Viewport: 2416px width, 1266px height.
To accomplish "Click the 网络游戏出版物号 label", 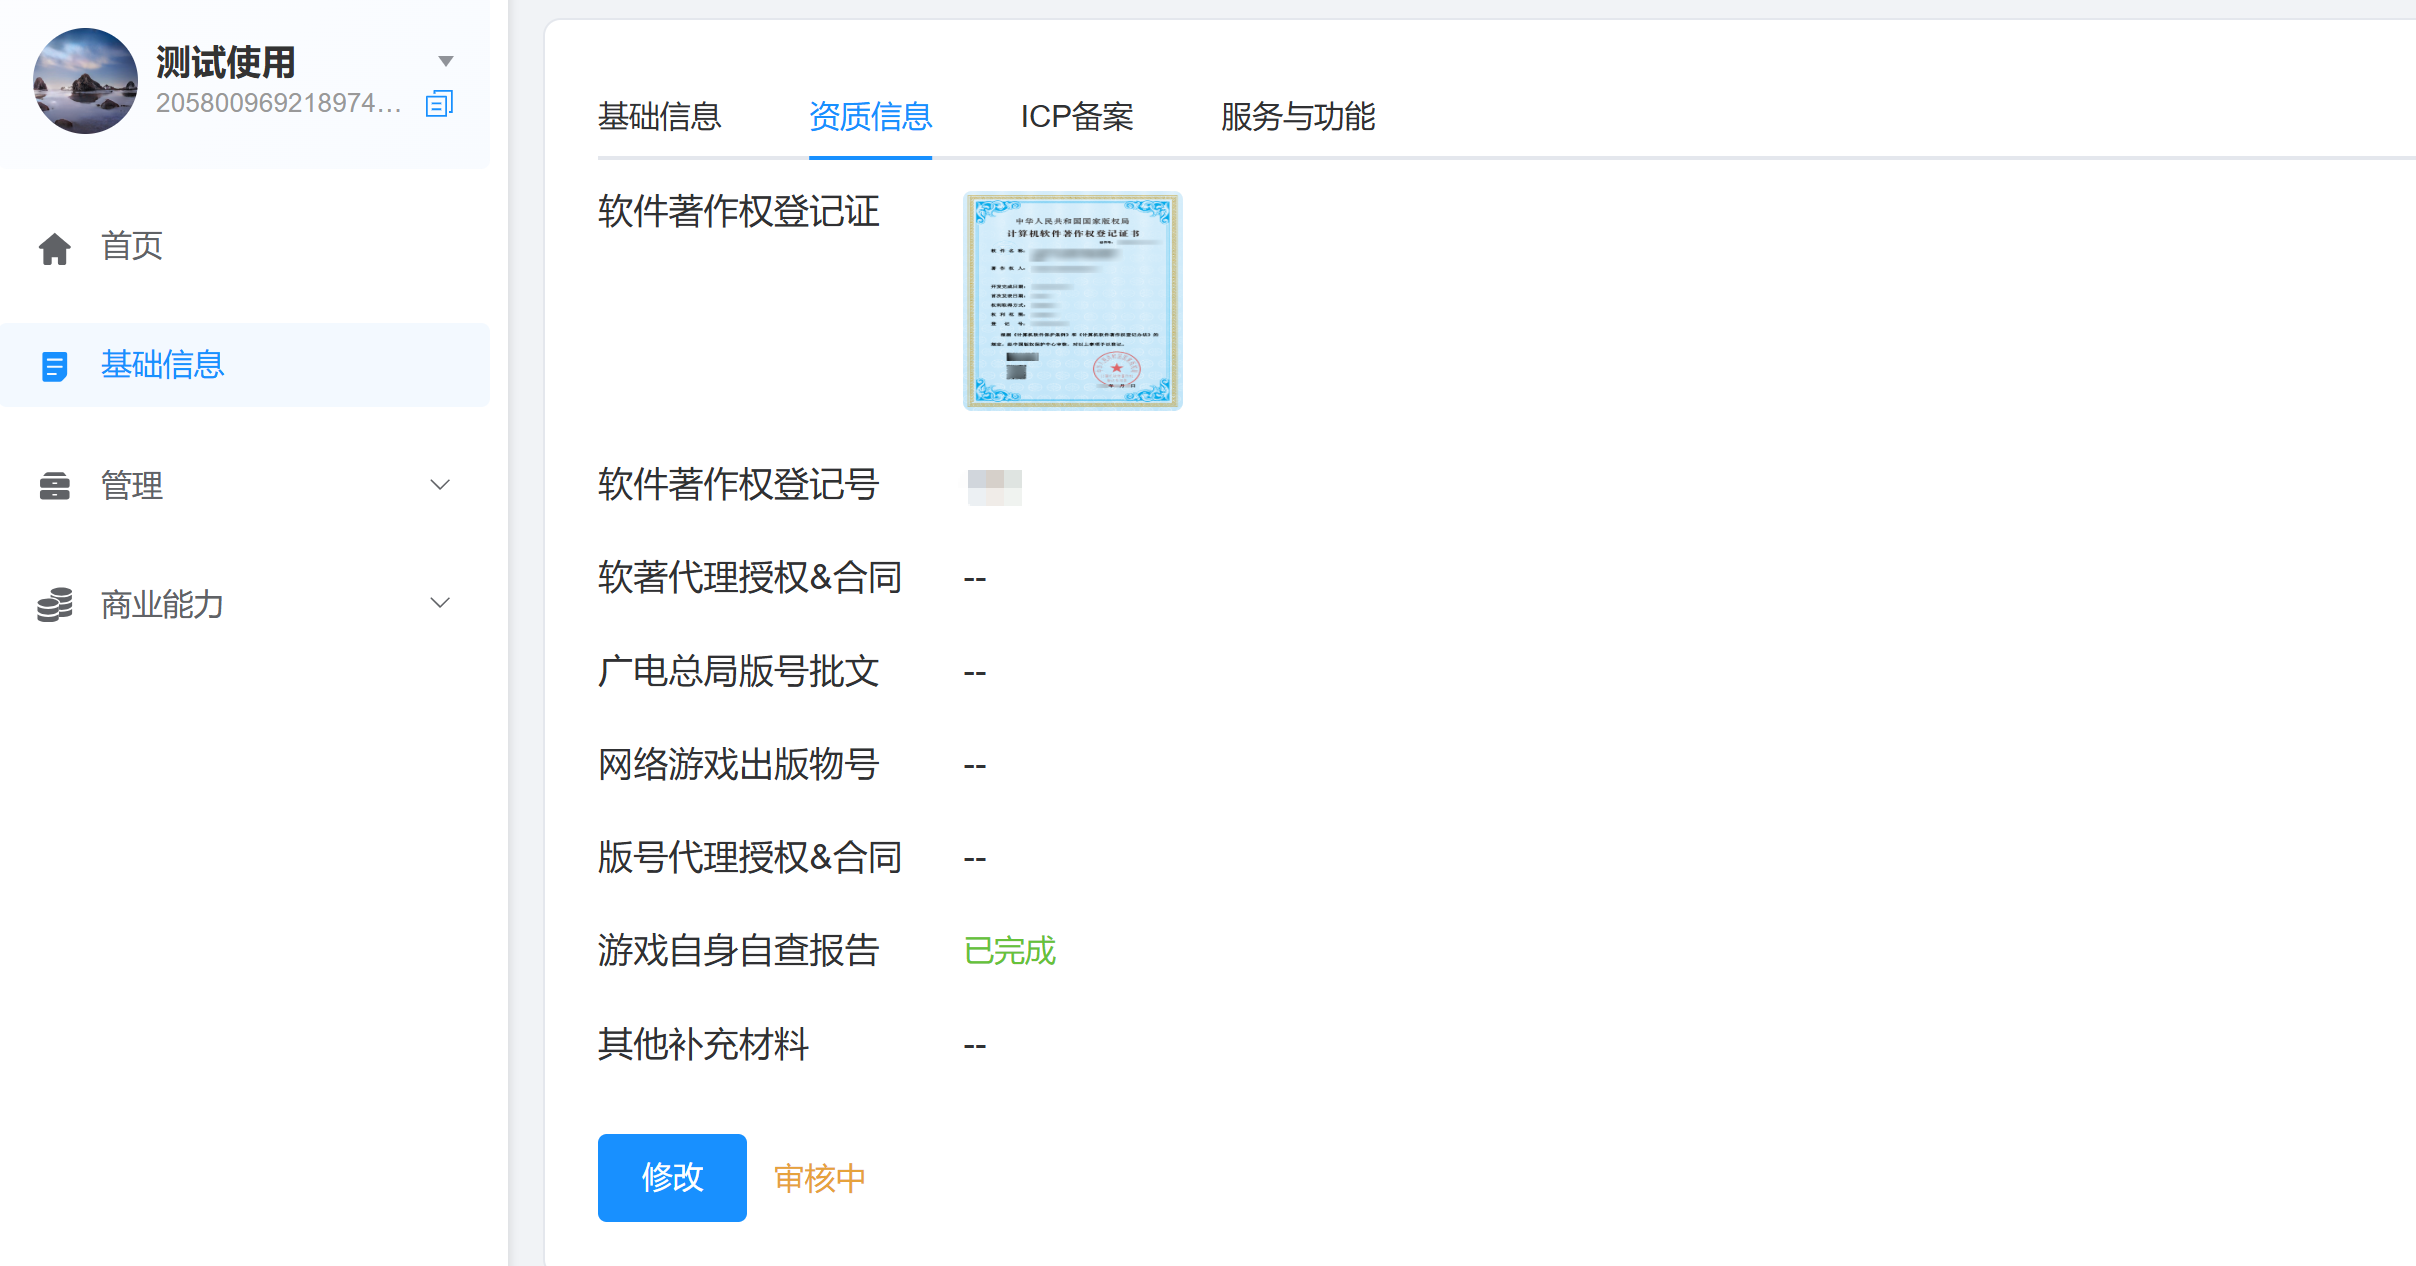I will pos(739,764).
